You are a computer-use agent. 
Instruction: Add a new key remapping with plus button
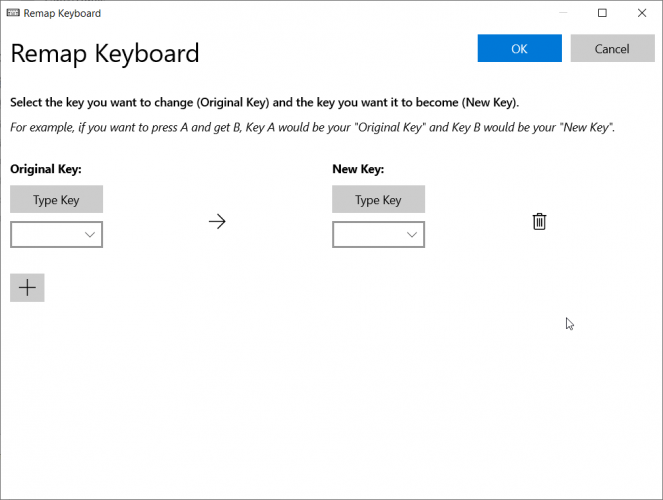(27, 287)
